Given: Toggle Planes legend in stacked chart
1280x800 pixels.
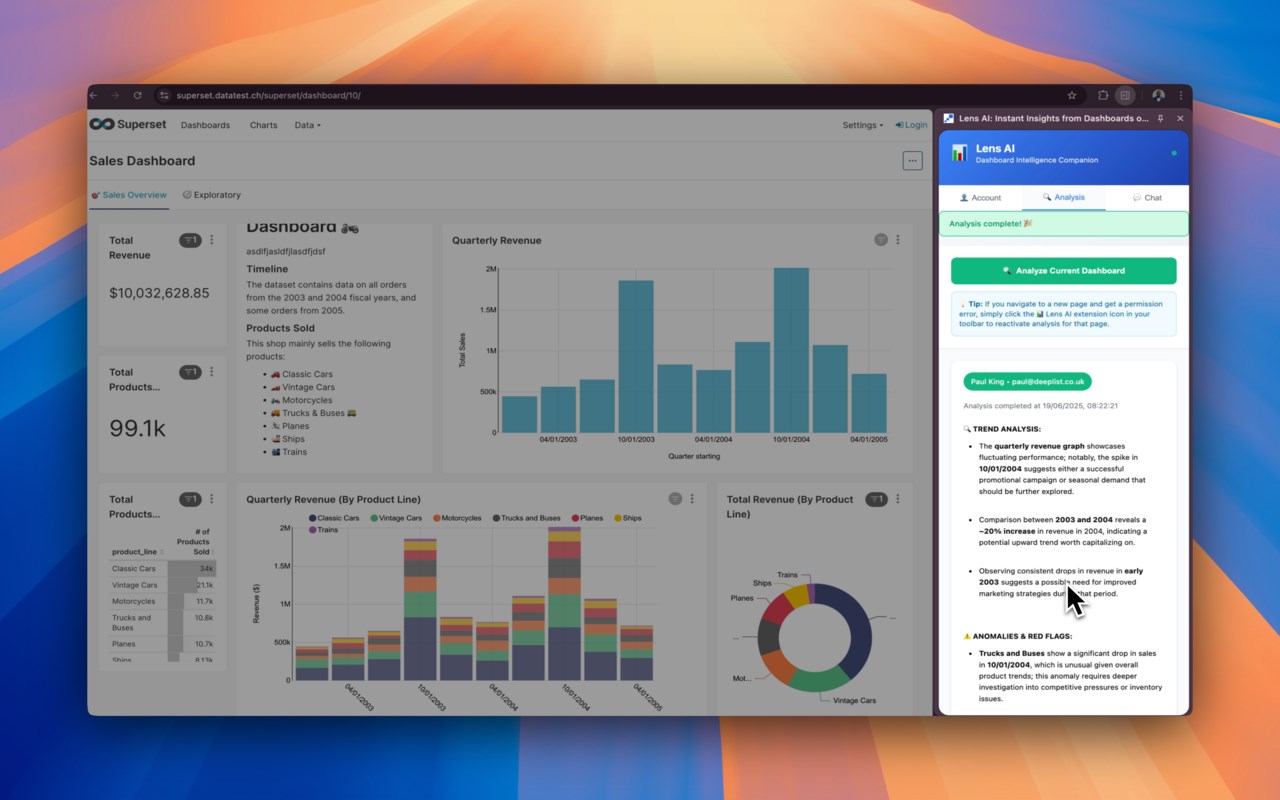Looking at the screenshot, I should click(x=587, y=518).
